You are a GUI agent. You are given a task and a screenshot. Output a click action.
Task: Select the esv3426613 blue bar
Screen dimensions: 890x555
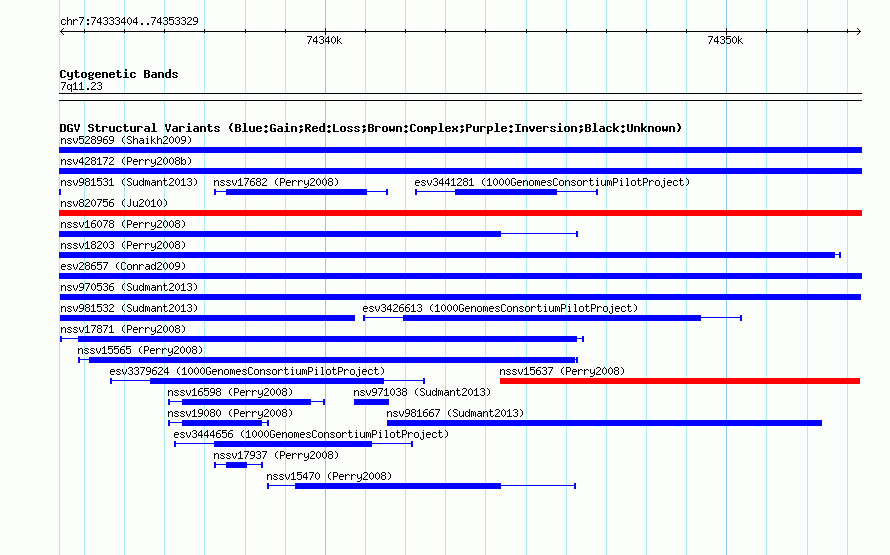[552, 318]
